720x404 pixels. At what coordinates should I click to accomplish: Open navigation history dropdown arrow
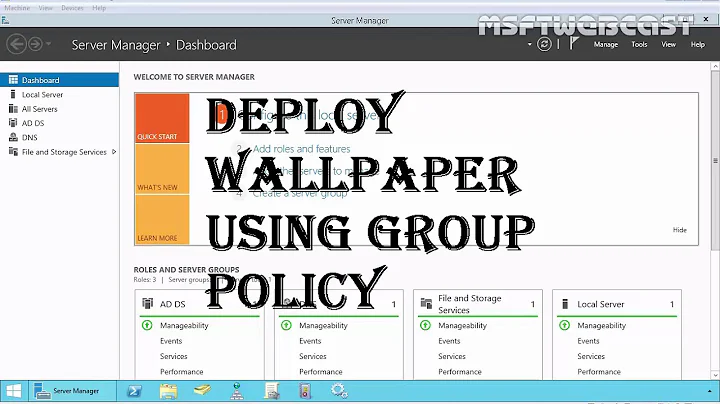pyautogui.click(x=49, y=44)
